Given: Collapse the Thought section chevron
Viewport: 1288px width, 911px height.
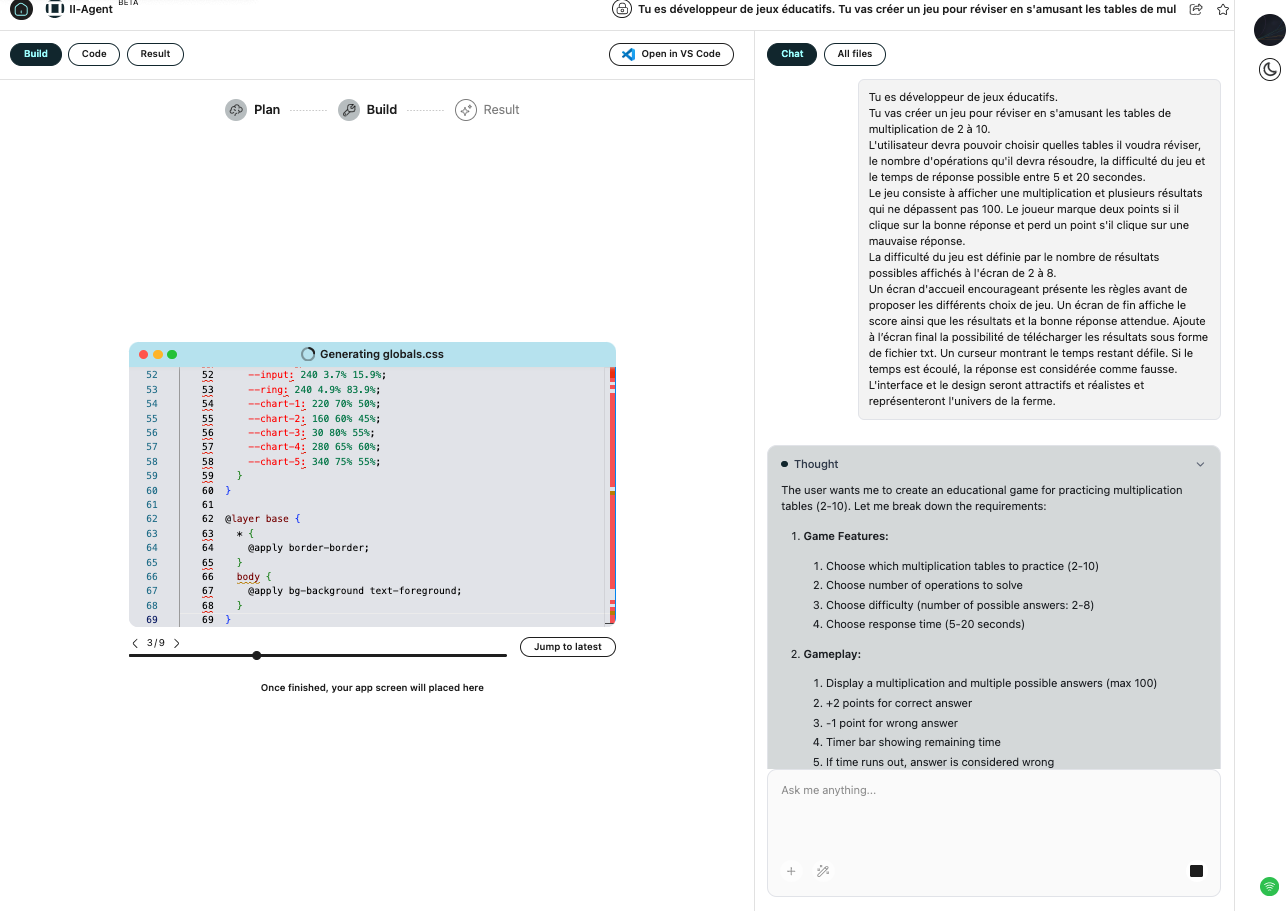Looking at the screenshot, I should pyautogui.click(x=1200, y=464).
